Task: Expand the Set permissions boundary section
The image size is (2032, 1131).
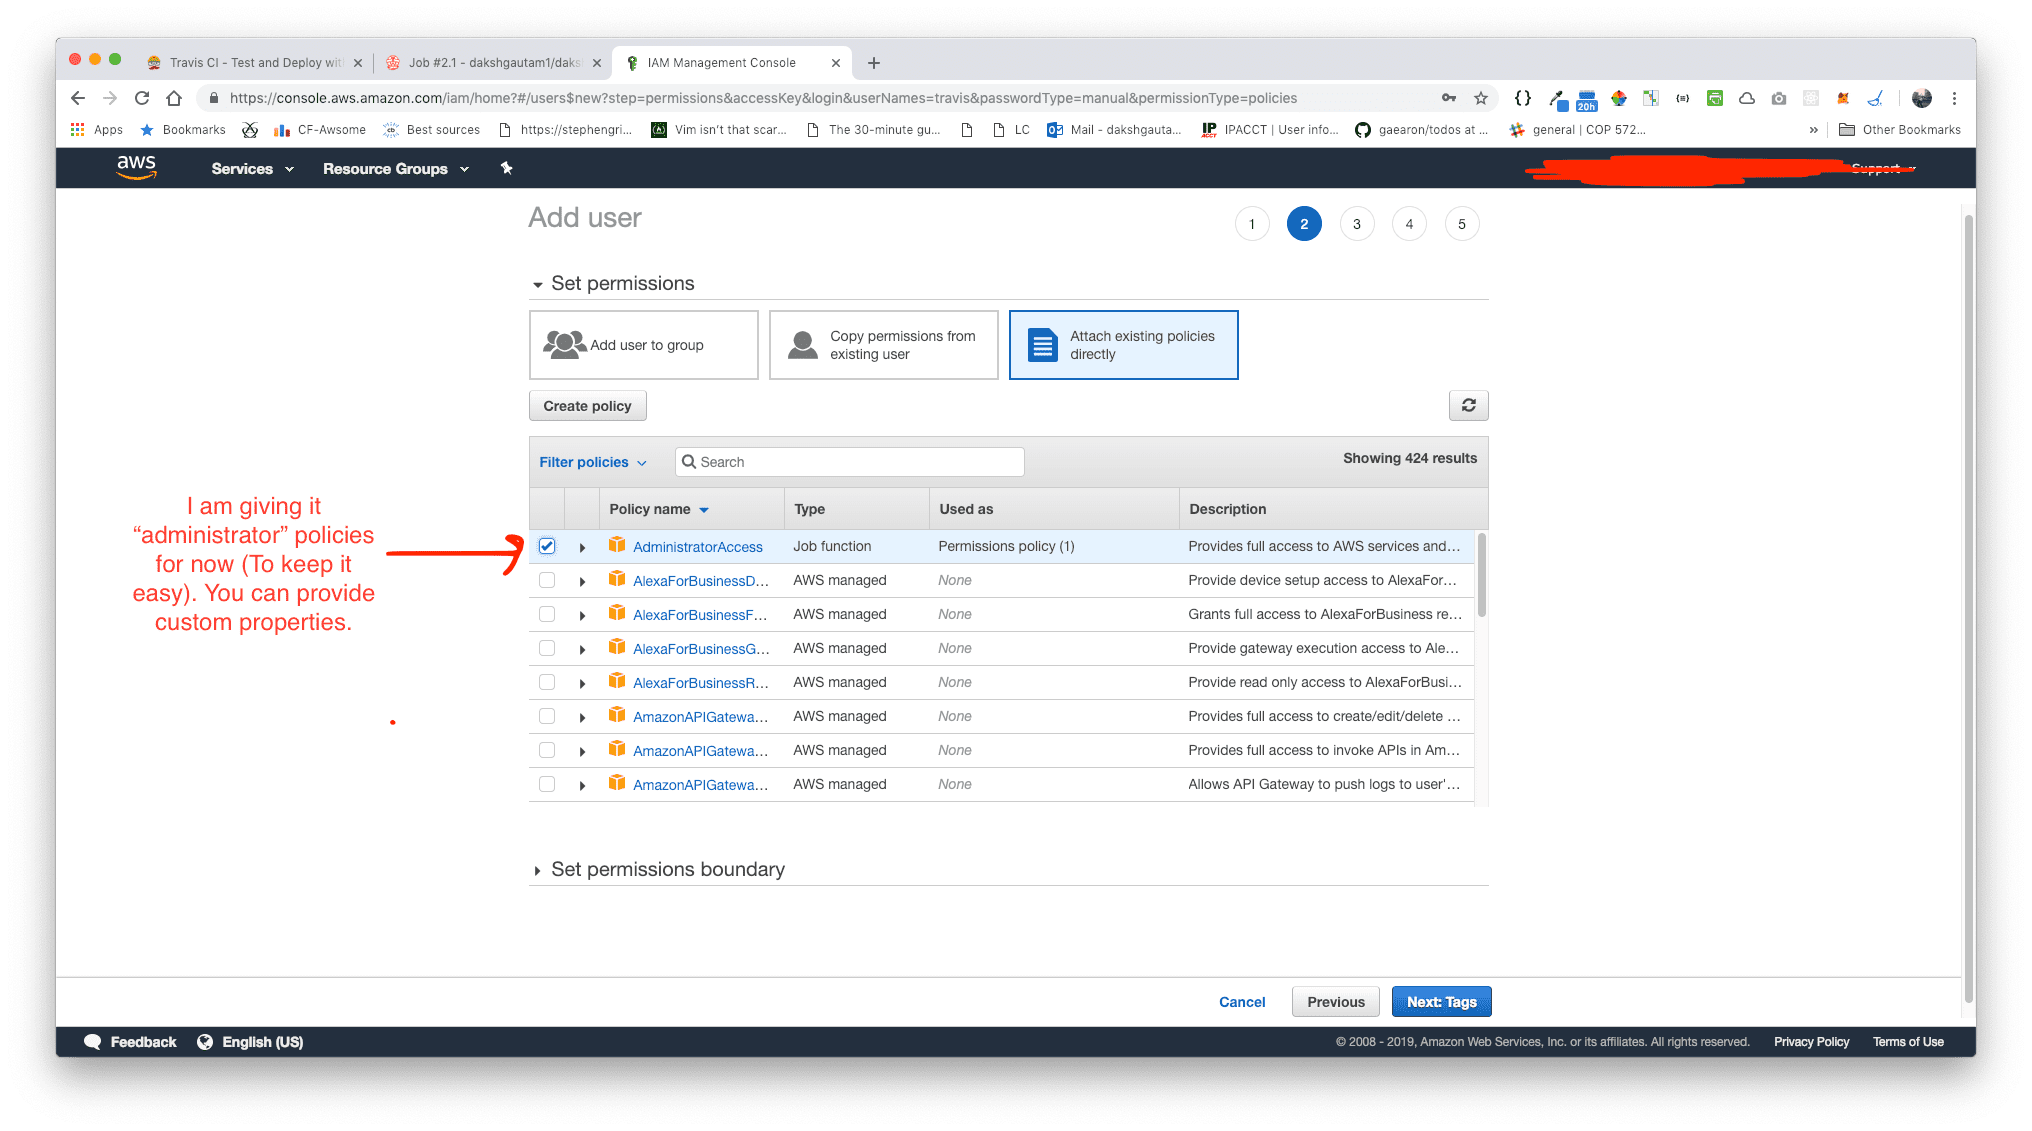Action: point(537,870)
